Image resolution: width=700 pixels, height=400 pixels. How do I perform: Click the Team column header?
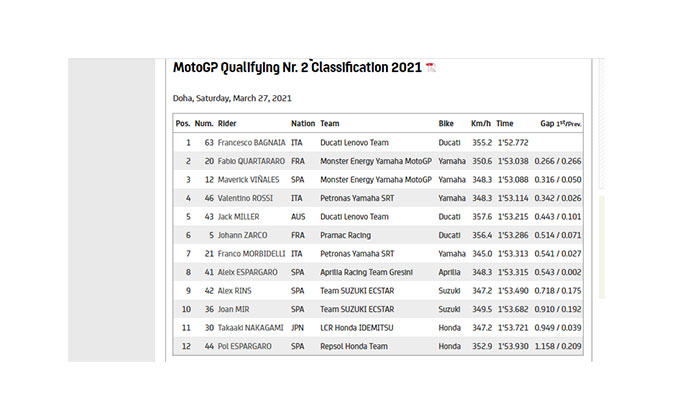330,123
